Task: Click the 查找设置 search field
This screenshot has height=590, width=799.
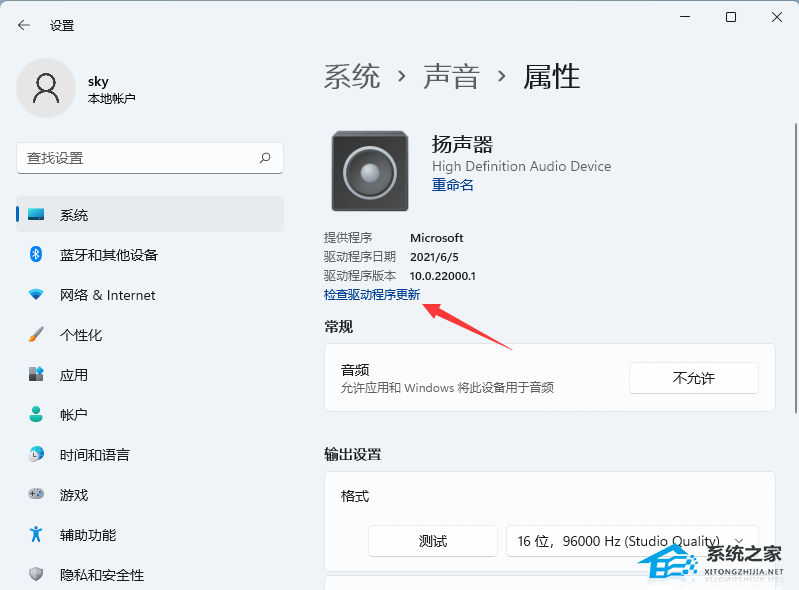Action: pyautogui.click(x=150, y=158)
